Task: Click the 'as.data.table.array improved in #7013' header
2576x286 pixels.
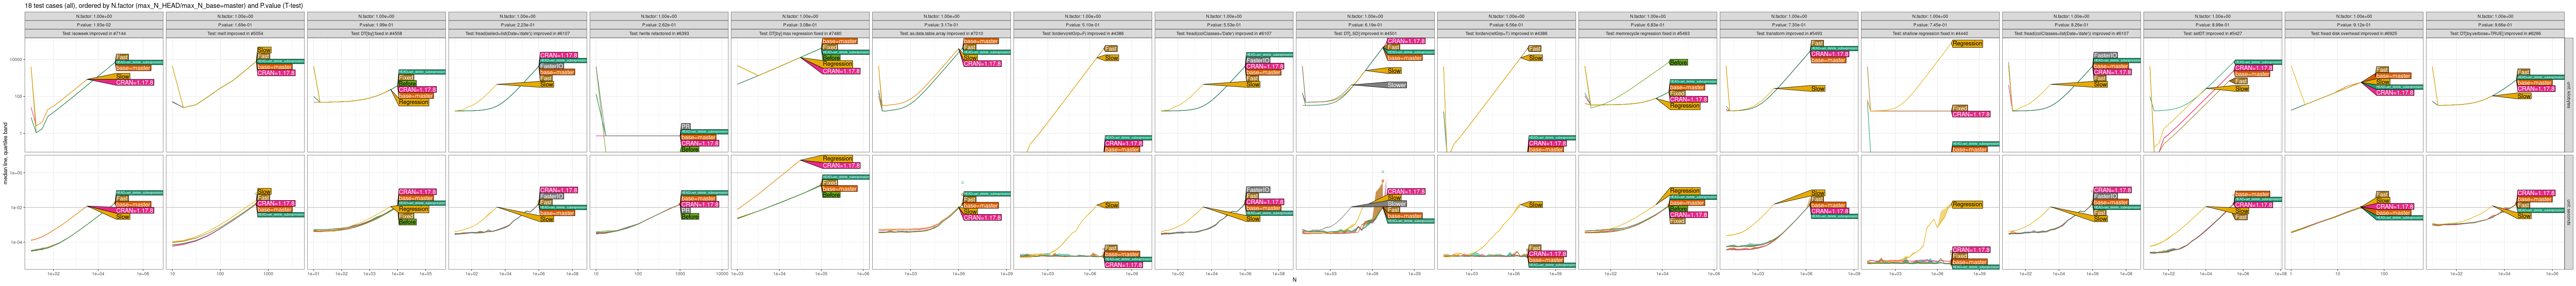Action: click(x=941, y=33)
